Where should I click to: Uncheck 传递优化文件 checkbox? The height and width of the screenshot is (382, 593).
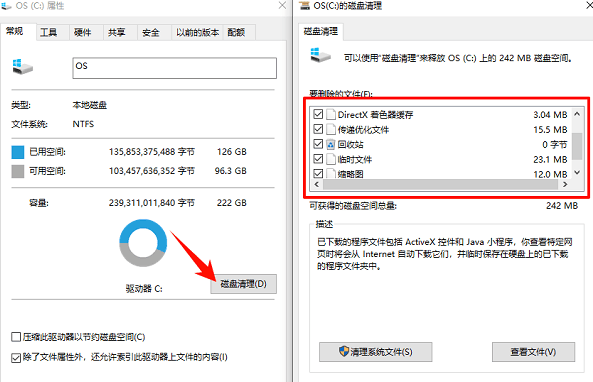318,129
